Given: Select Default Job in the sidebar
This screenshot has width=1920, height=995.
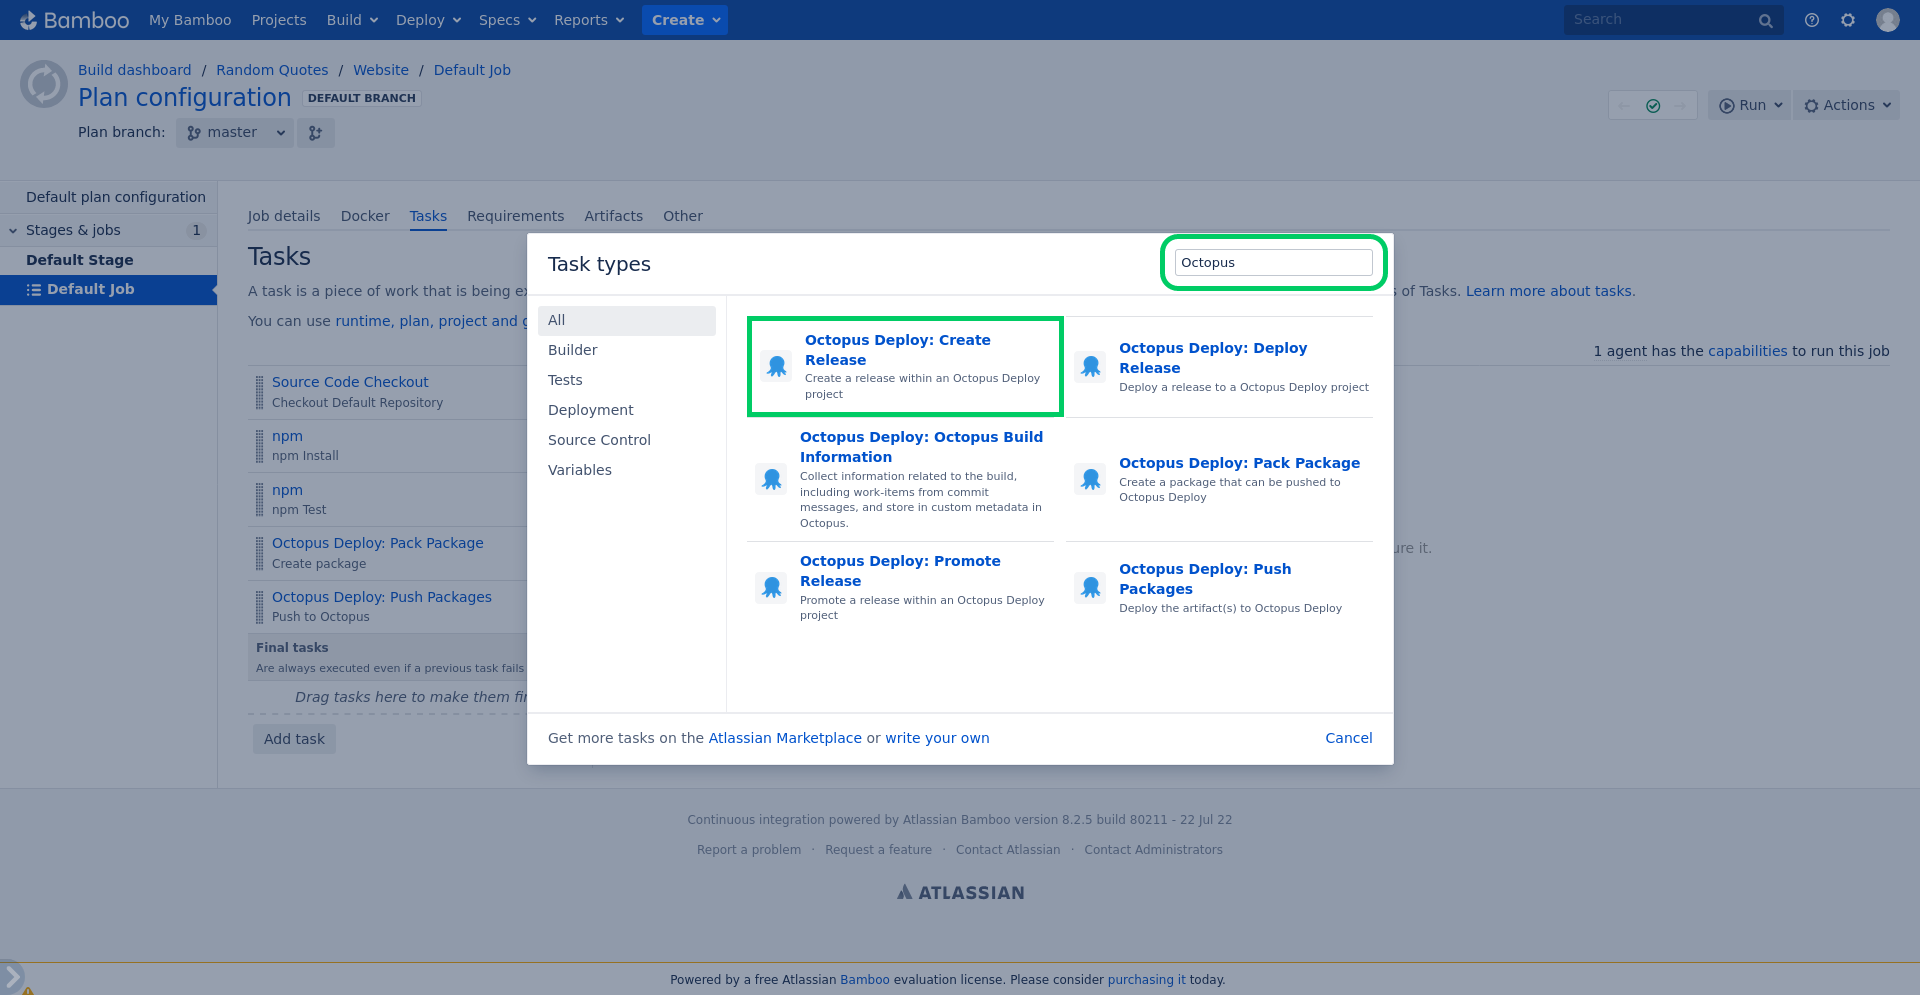Looking at the screenshot, I should [x=108, y=290].
